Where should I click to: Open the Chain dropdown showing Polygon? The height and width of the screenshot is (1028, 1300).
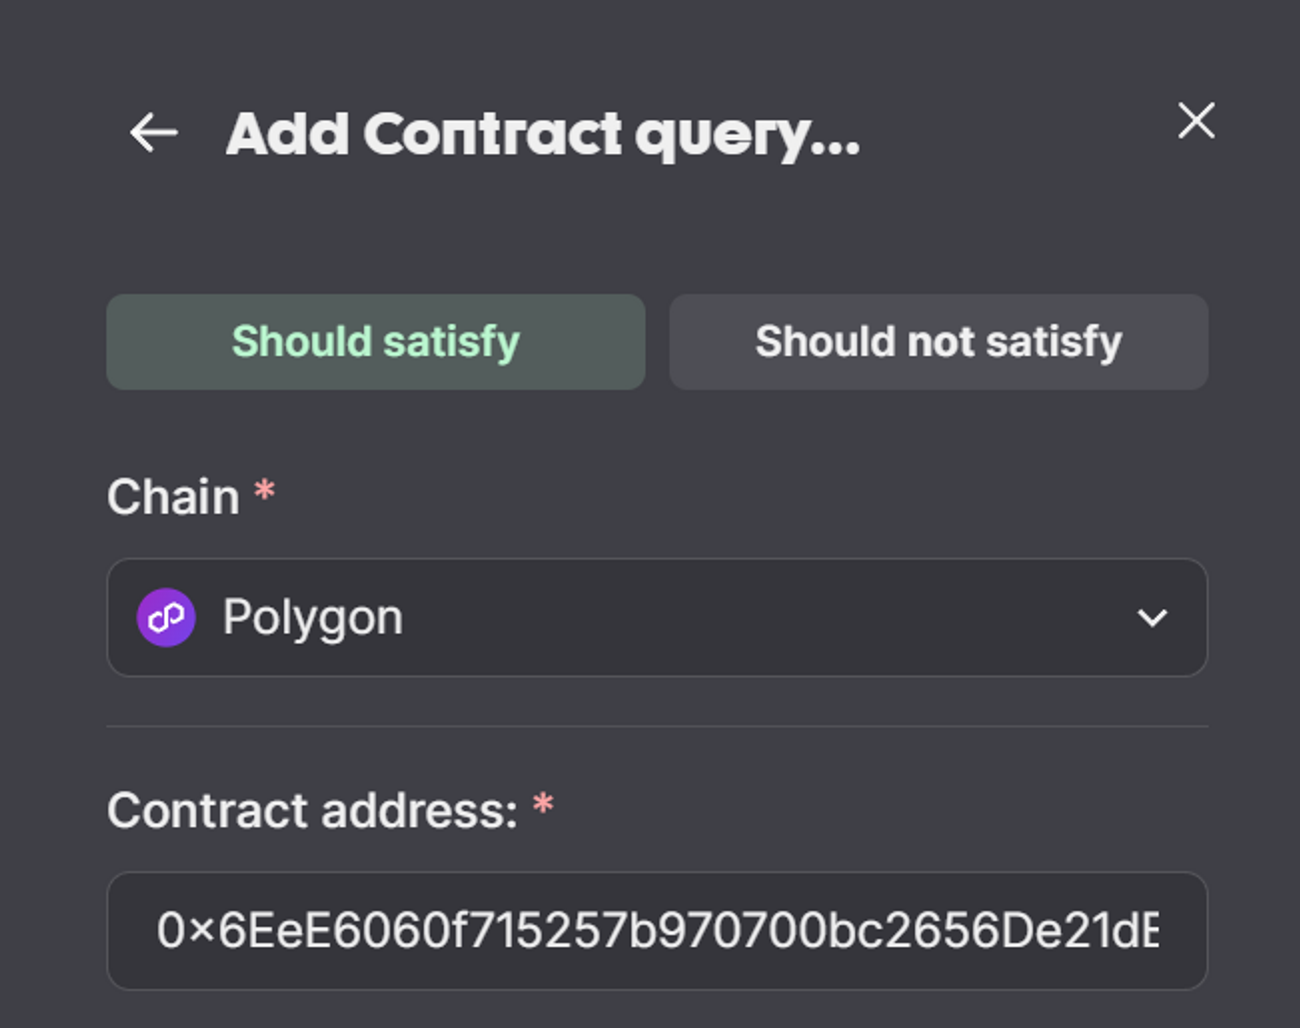(657, 618)
